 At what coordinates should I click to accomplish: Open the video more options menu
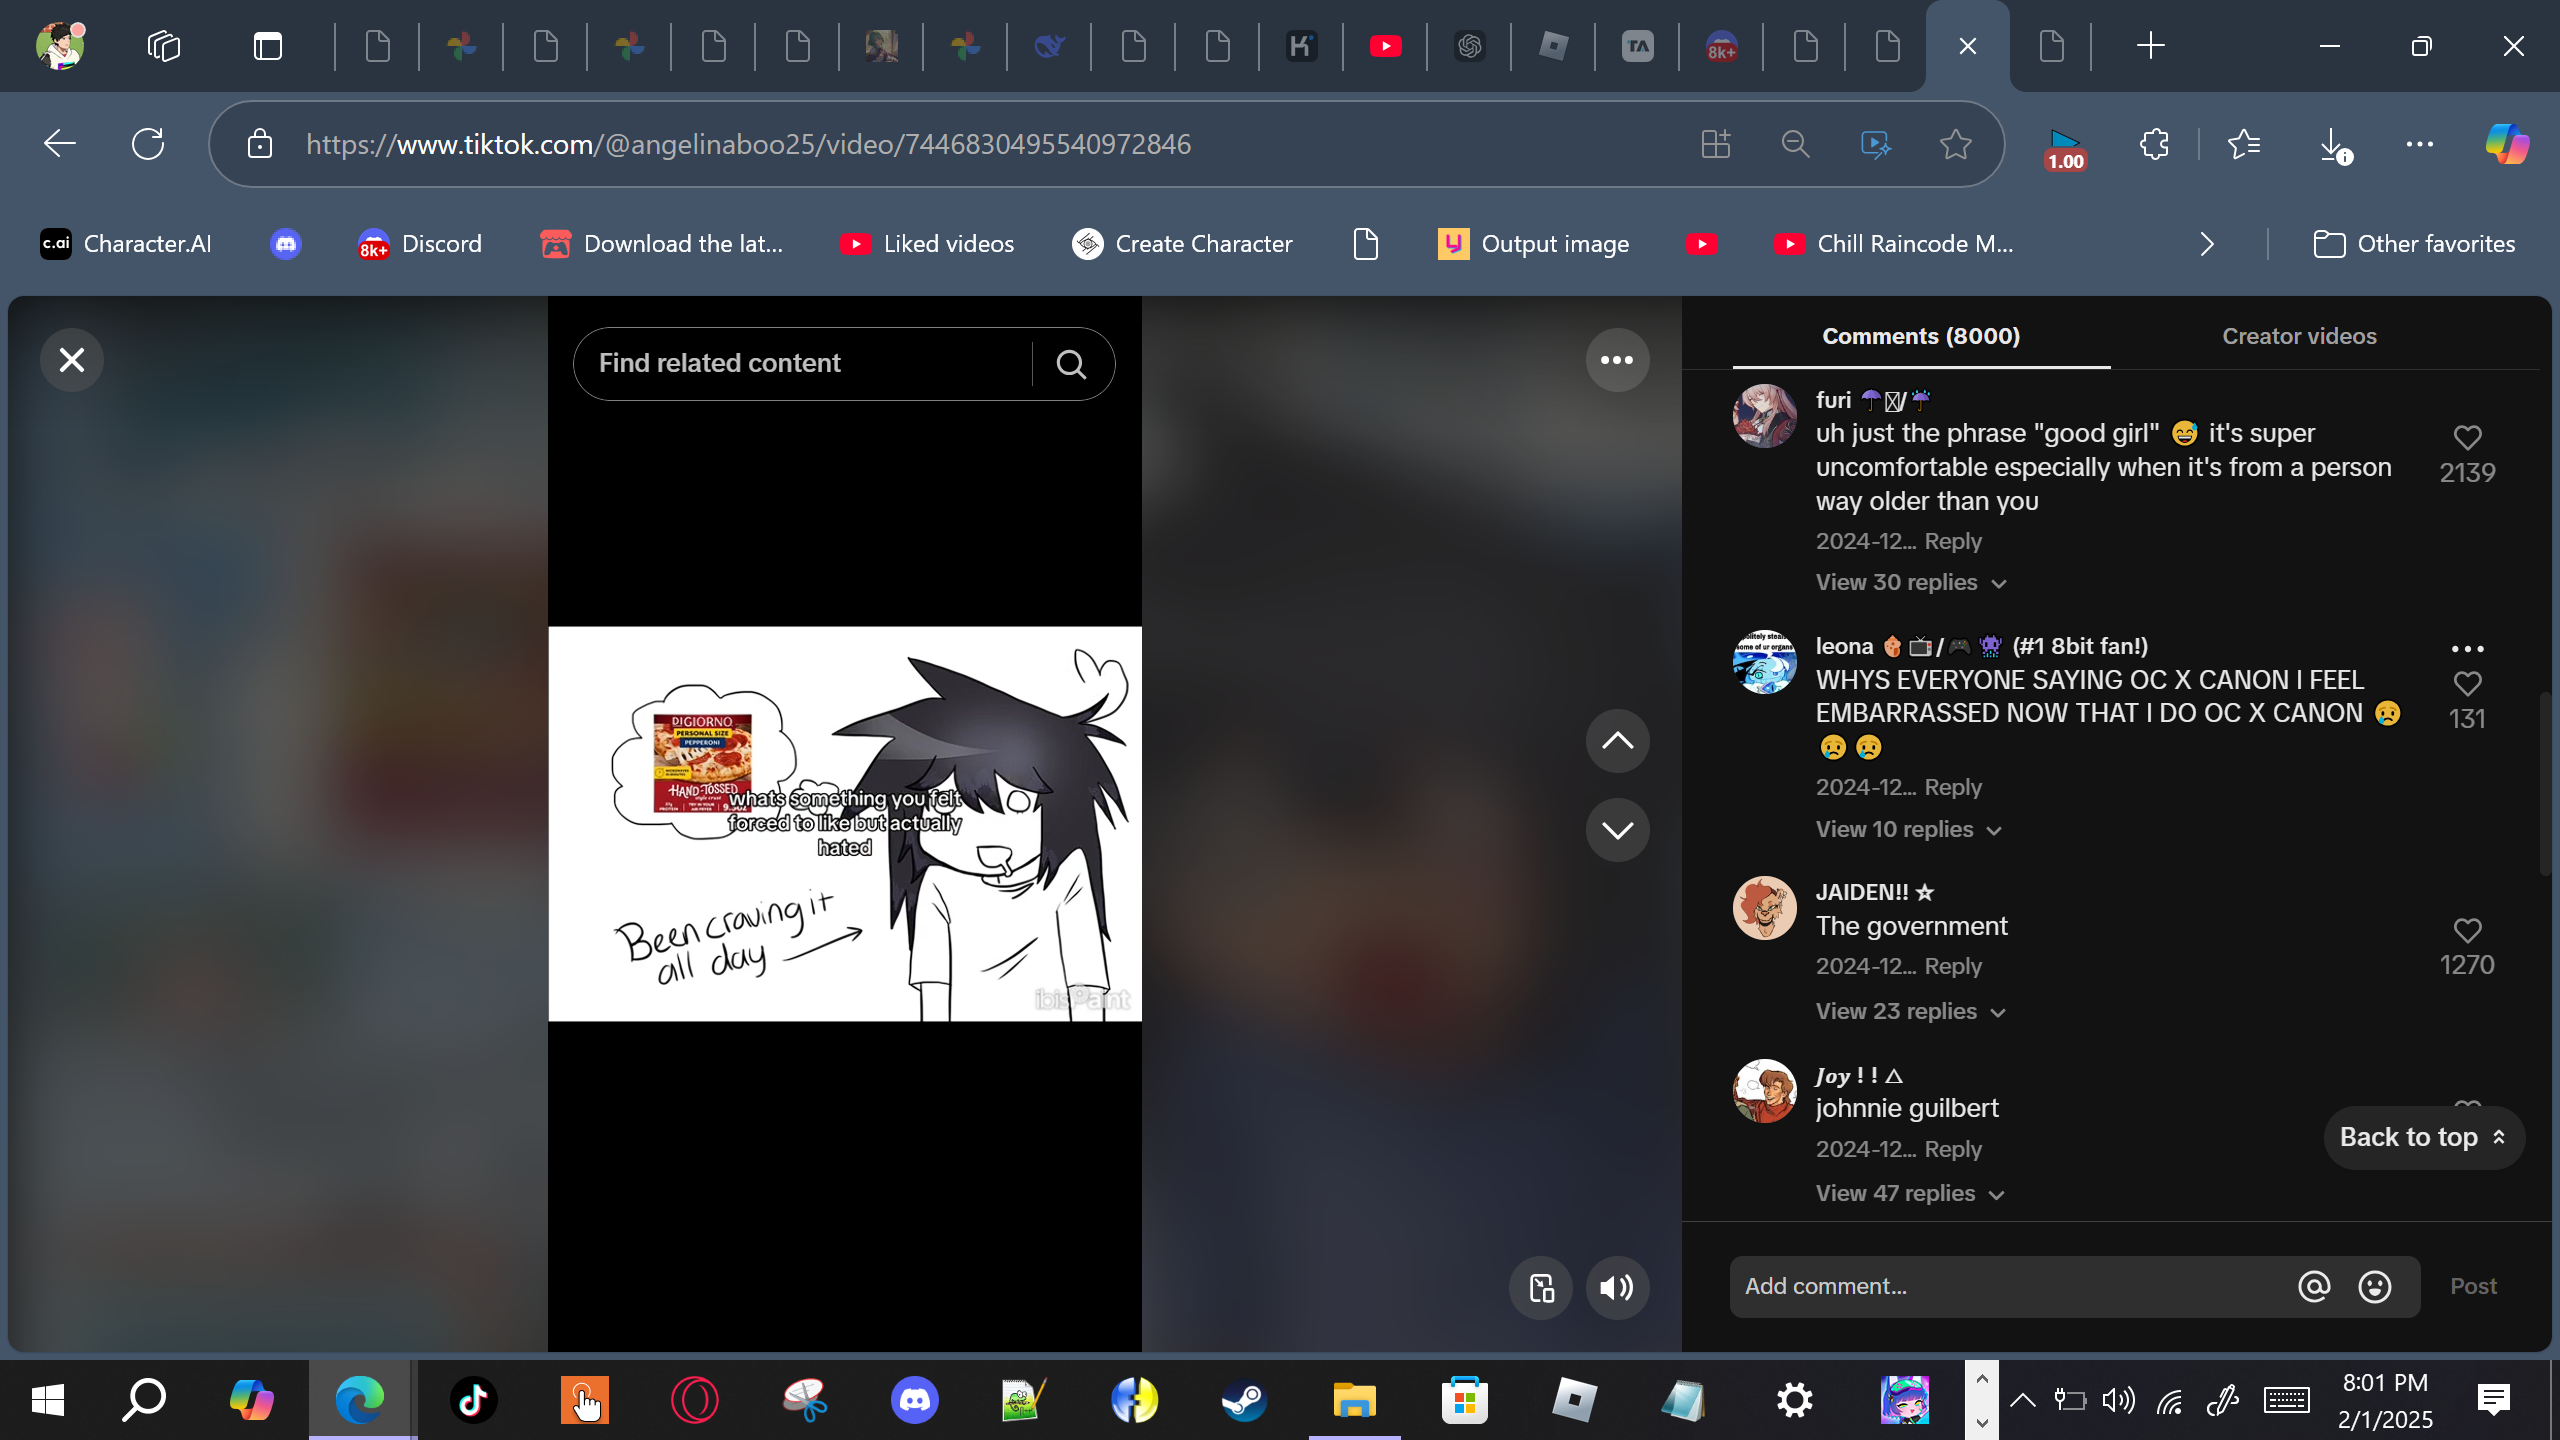[1616, 360]
